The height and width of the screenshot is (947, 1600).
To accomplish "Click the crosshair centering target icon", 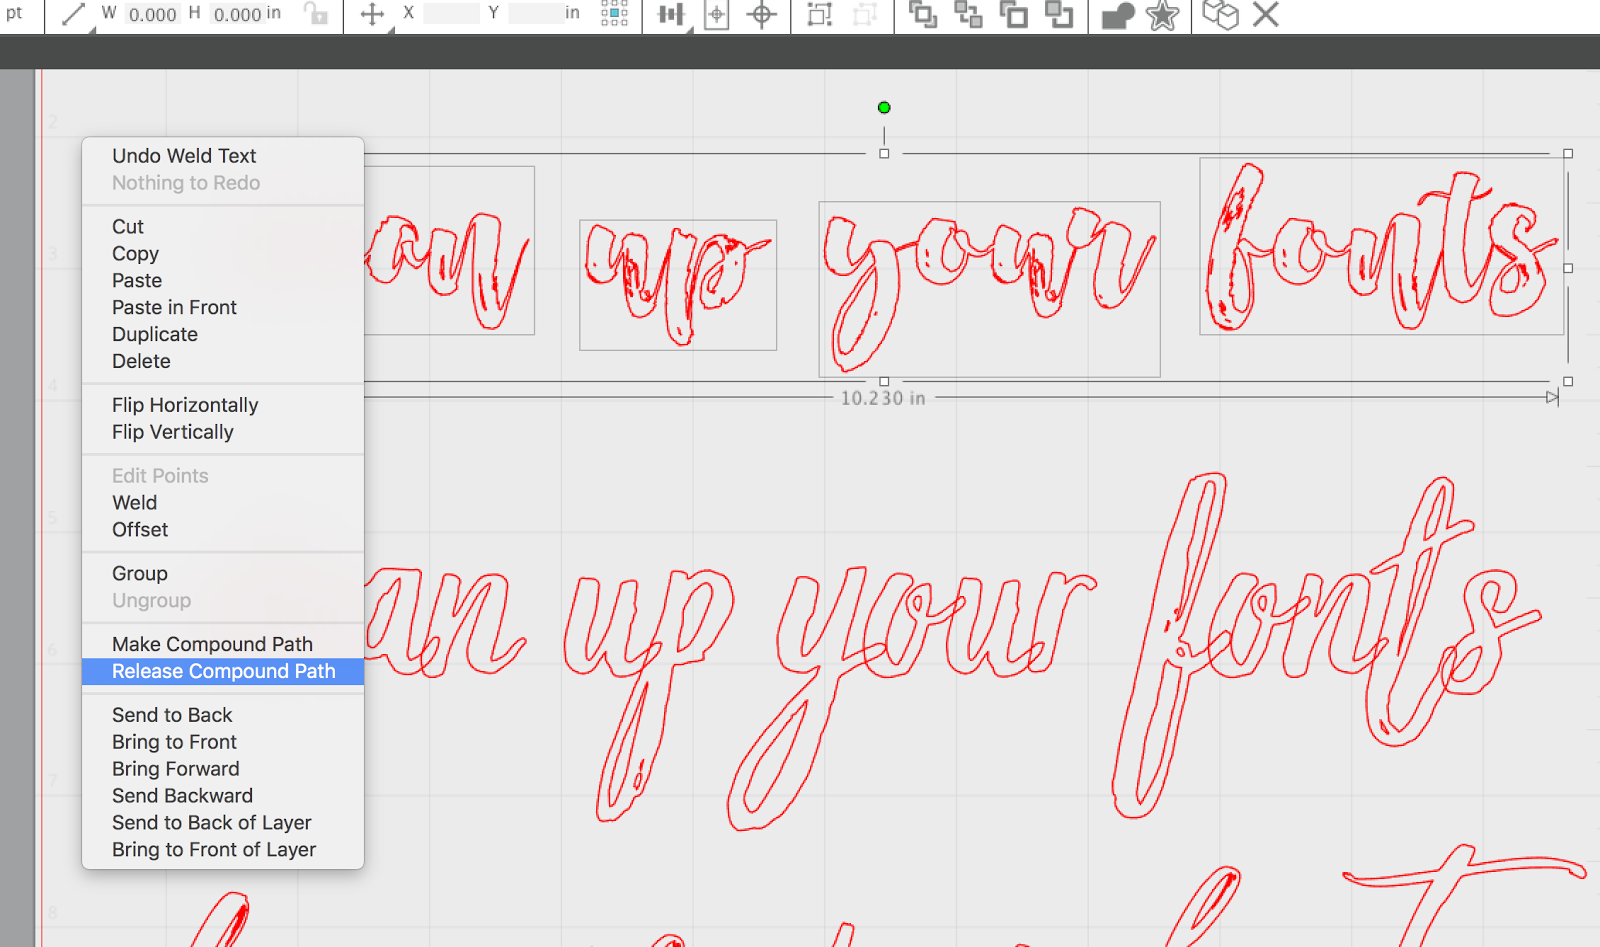I will click(x=762, y=15).
